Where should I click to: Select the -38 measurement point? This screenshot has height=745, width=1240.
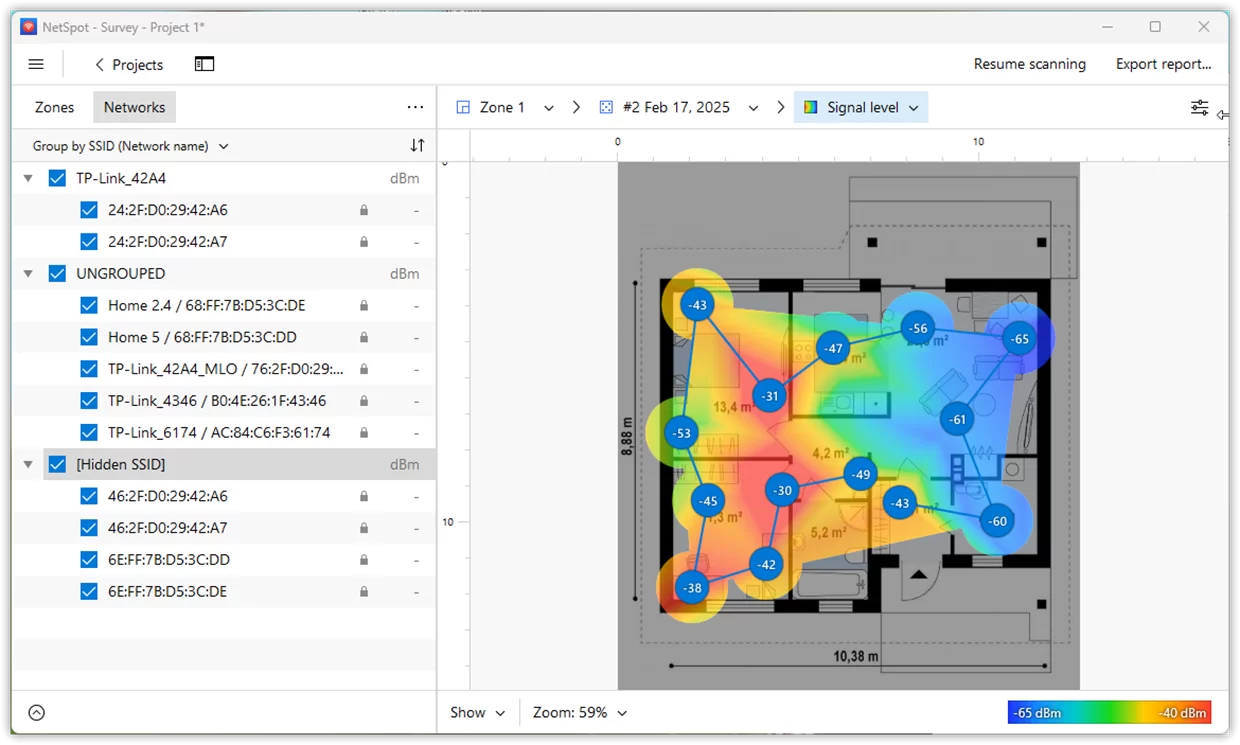692,588
